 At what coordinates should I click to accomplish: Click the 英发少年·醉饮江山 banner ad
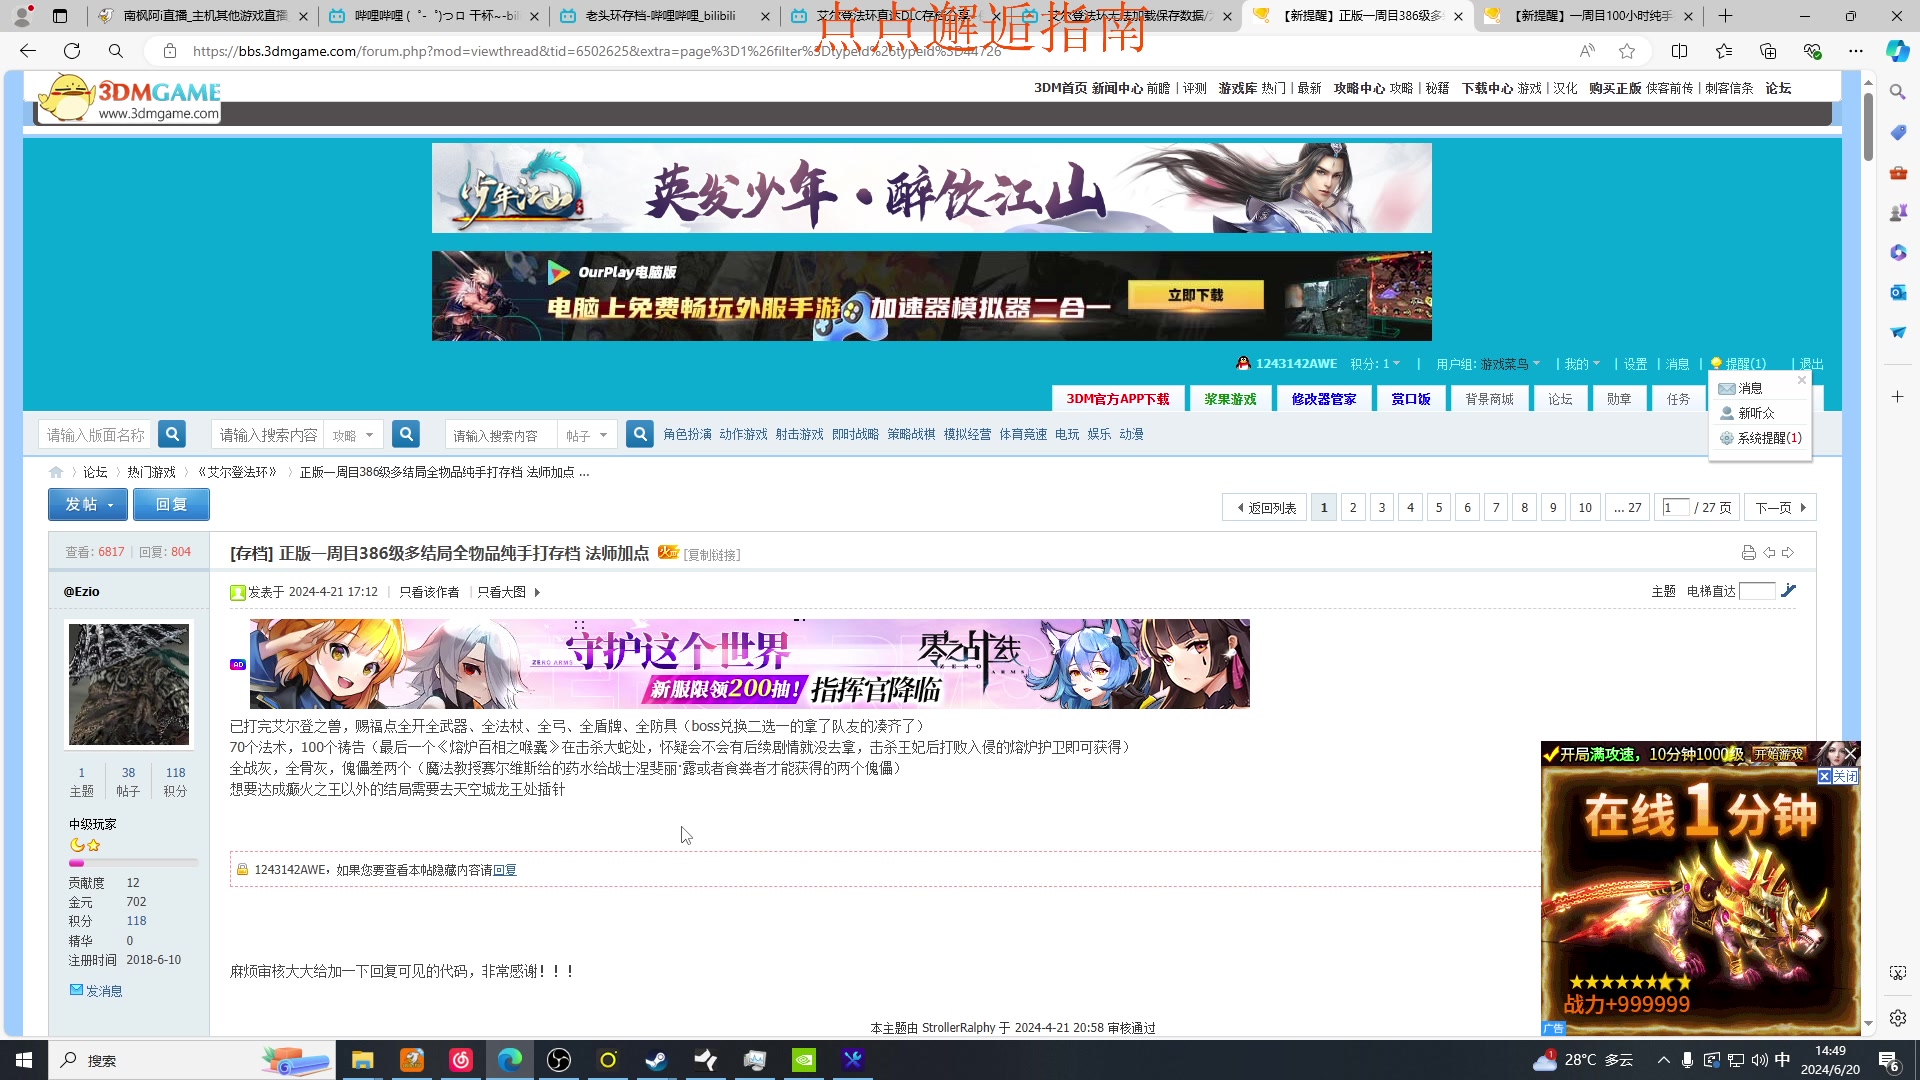tap(931, 188)
